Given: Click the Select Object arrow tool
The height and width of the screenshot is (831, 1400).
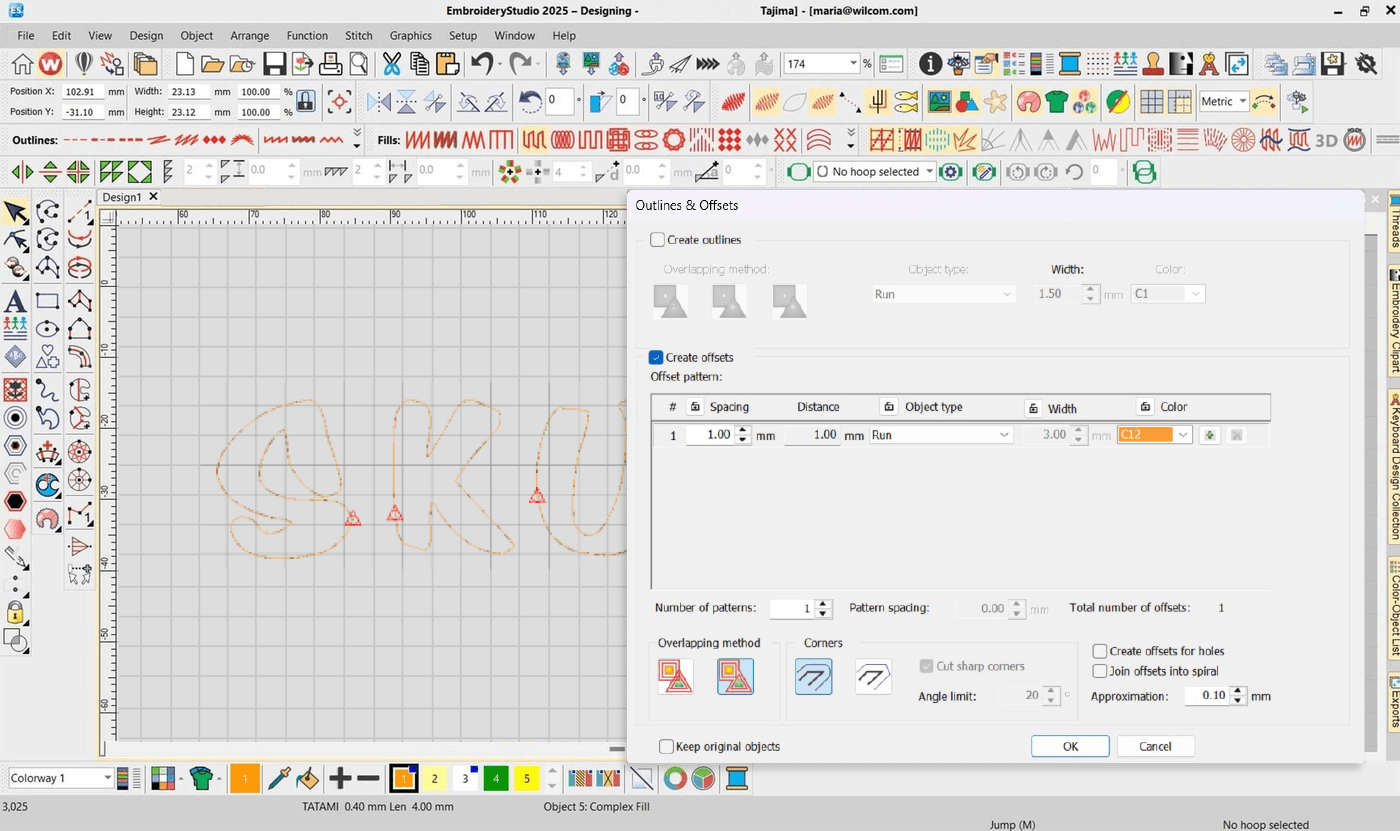Looking at the screenshot, I should (x=15, y=211).
